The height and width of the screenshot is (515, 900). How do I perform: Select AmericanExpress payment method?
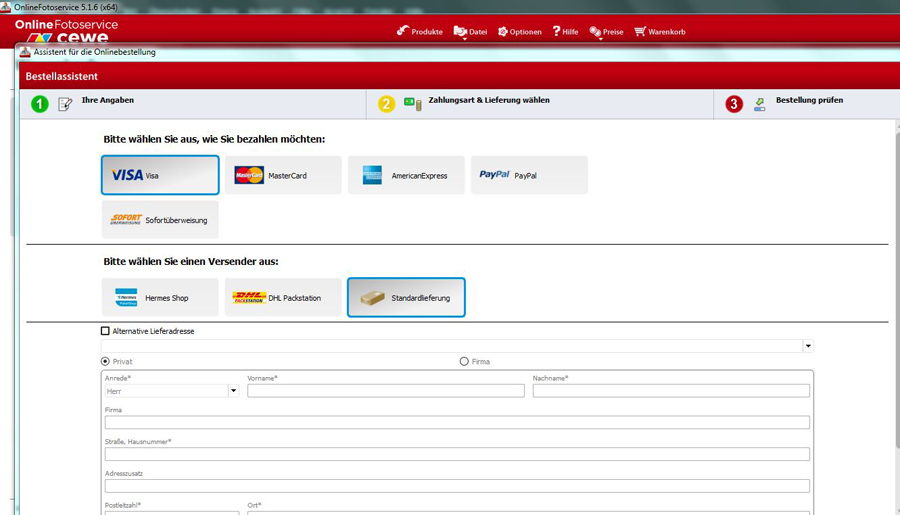point(406,175)
